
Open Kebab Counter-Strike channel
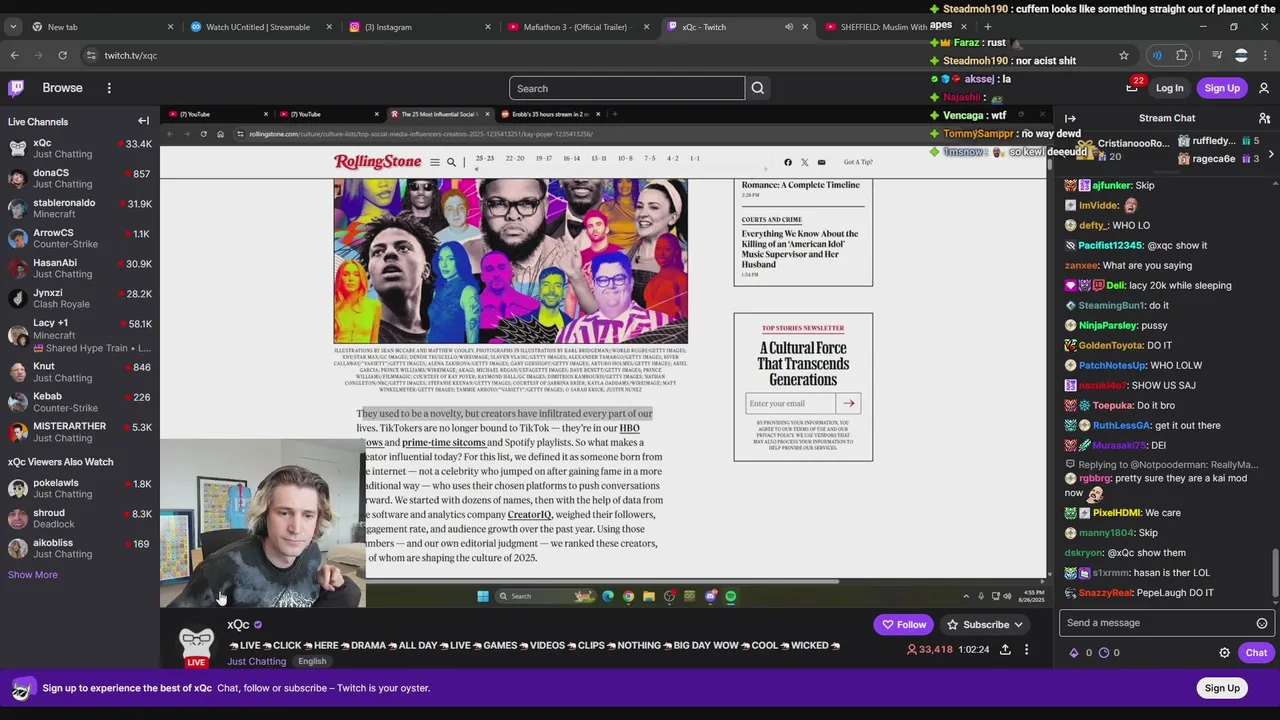[x=80, y=402]
